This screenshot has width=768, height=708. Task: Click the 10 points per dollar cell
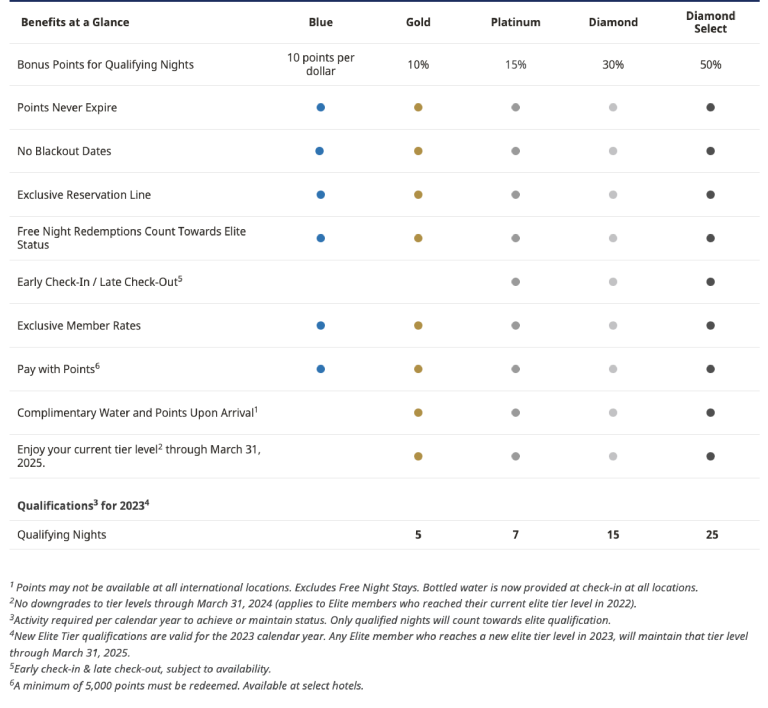320,64
